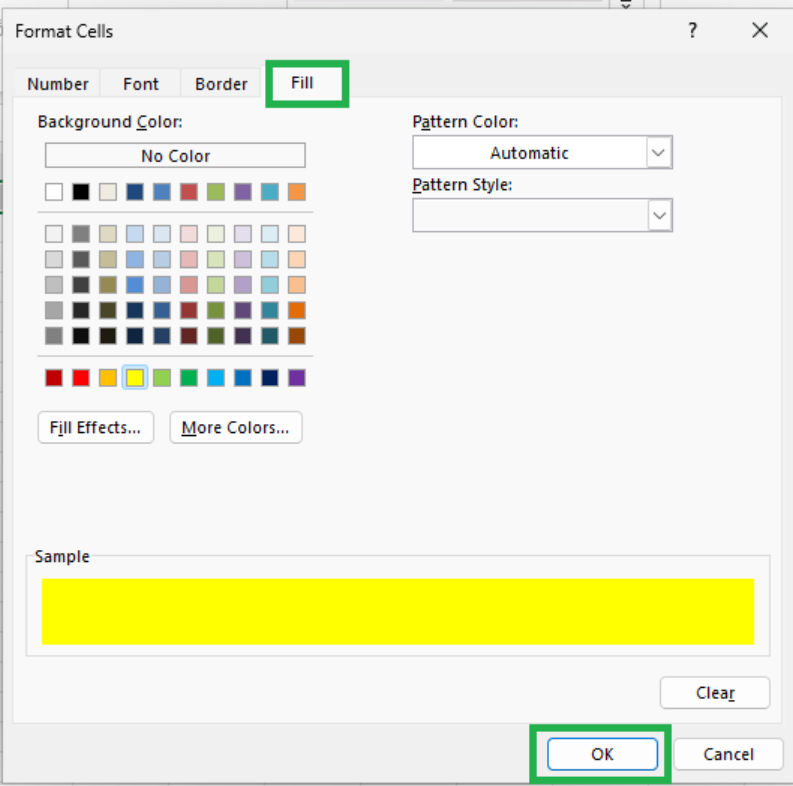Open the More Colors dialog

coord(236,427)
